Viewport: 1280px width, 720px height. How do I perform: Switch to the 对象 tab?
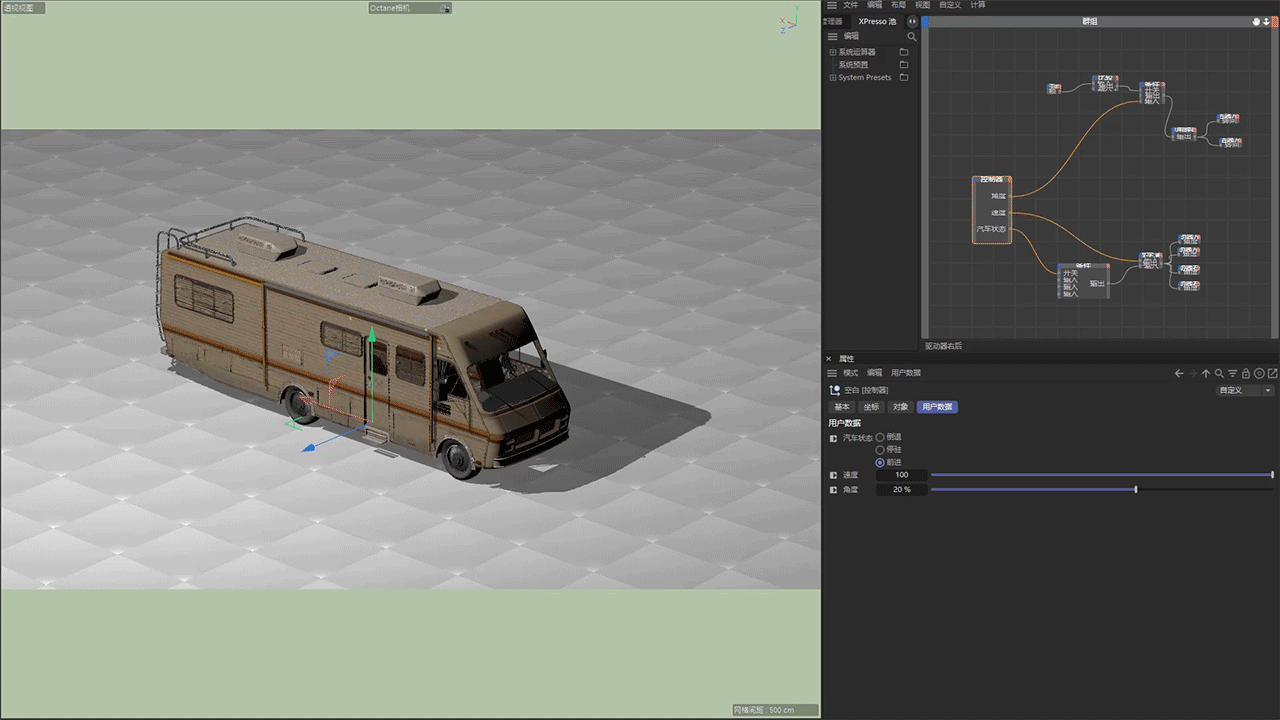coord(900,407)
